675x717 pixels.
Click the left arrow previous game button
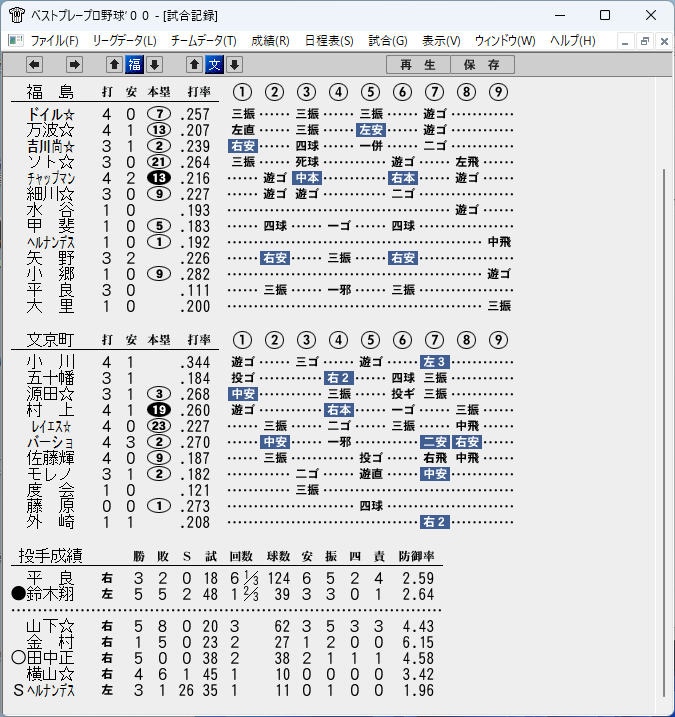pos(34,65)
